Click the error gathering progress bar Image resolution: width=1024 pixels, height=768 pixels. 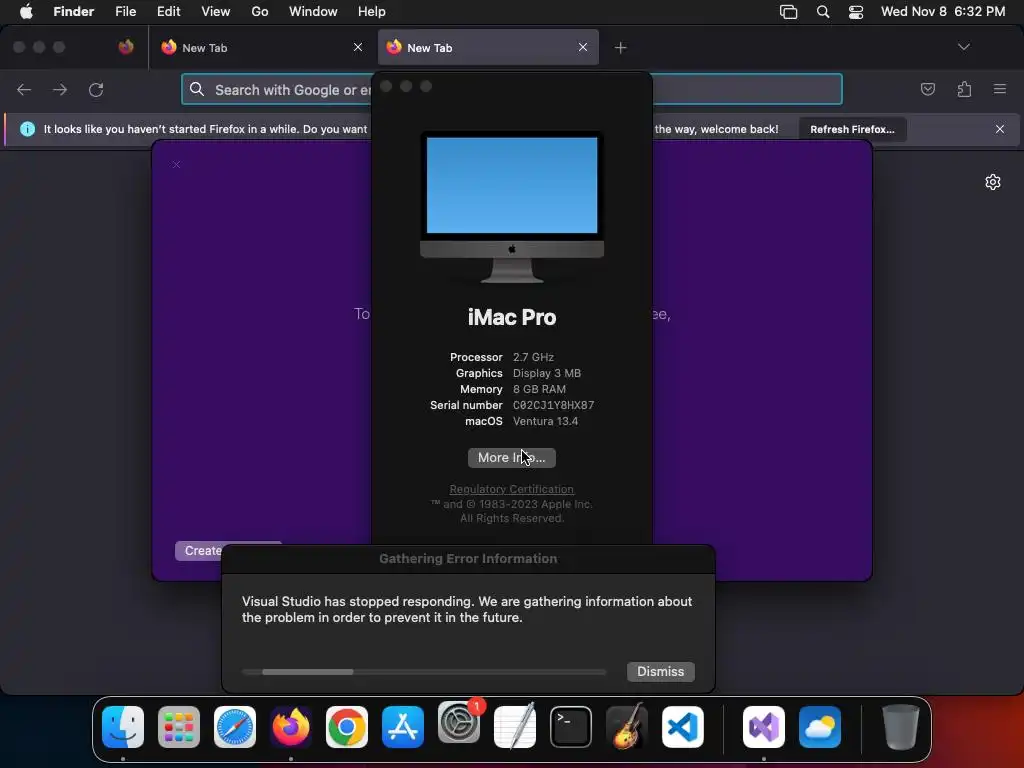point(424,671)
